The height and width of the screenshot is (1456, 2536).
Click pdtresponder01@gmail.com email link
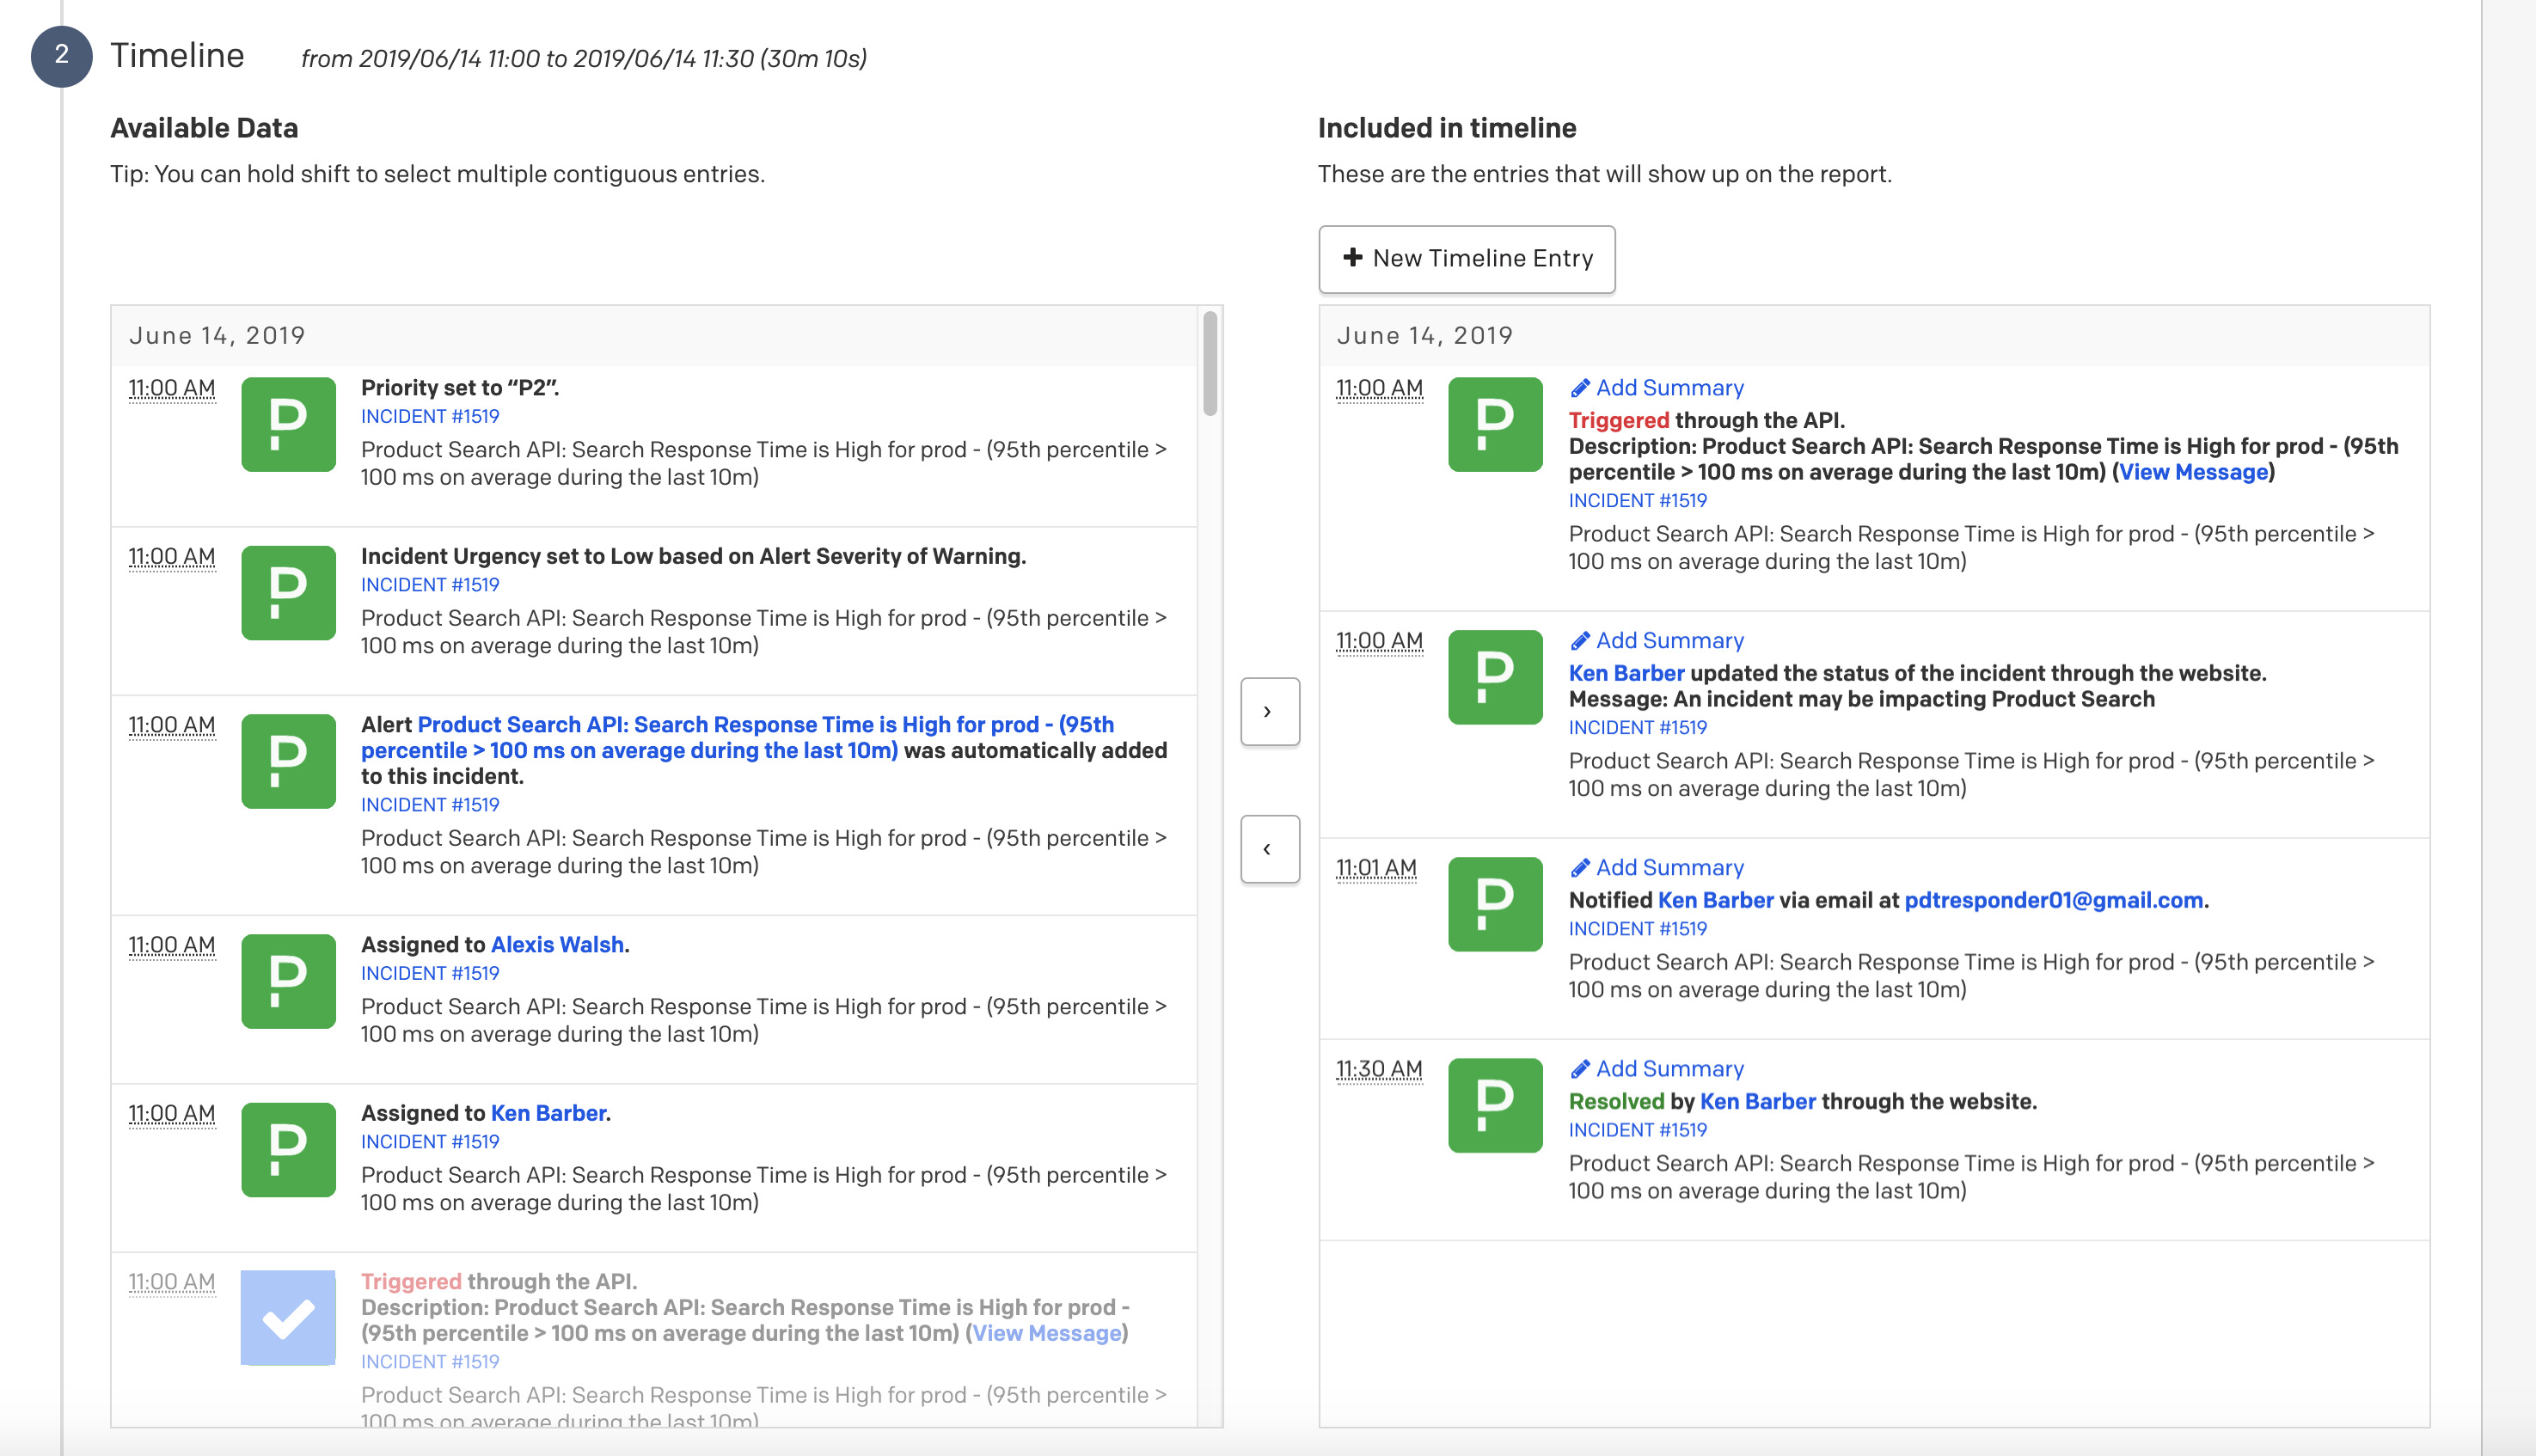click(2053, 900)
